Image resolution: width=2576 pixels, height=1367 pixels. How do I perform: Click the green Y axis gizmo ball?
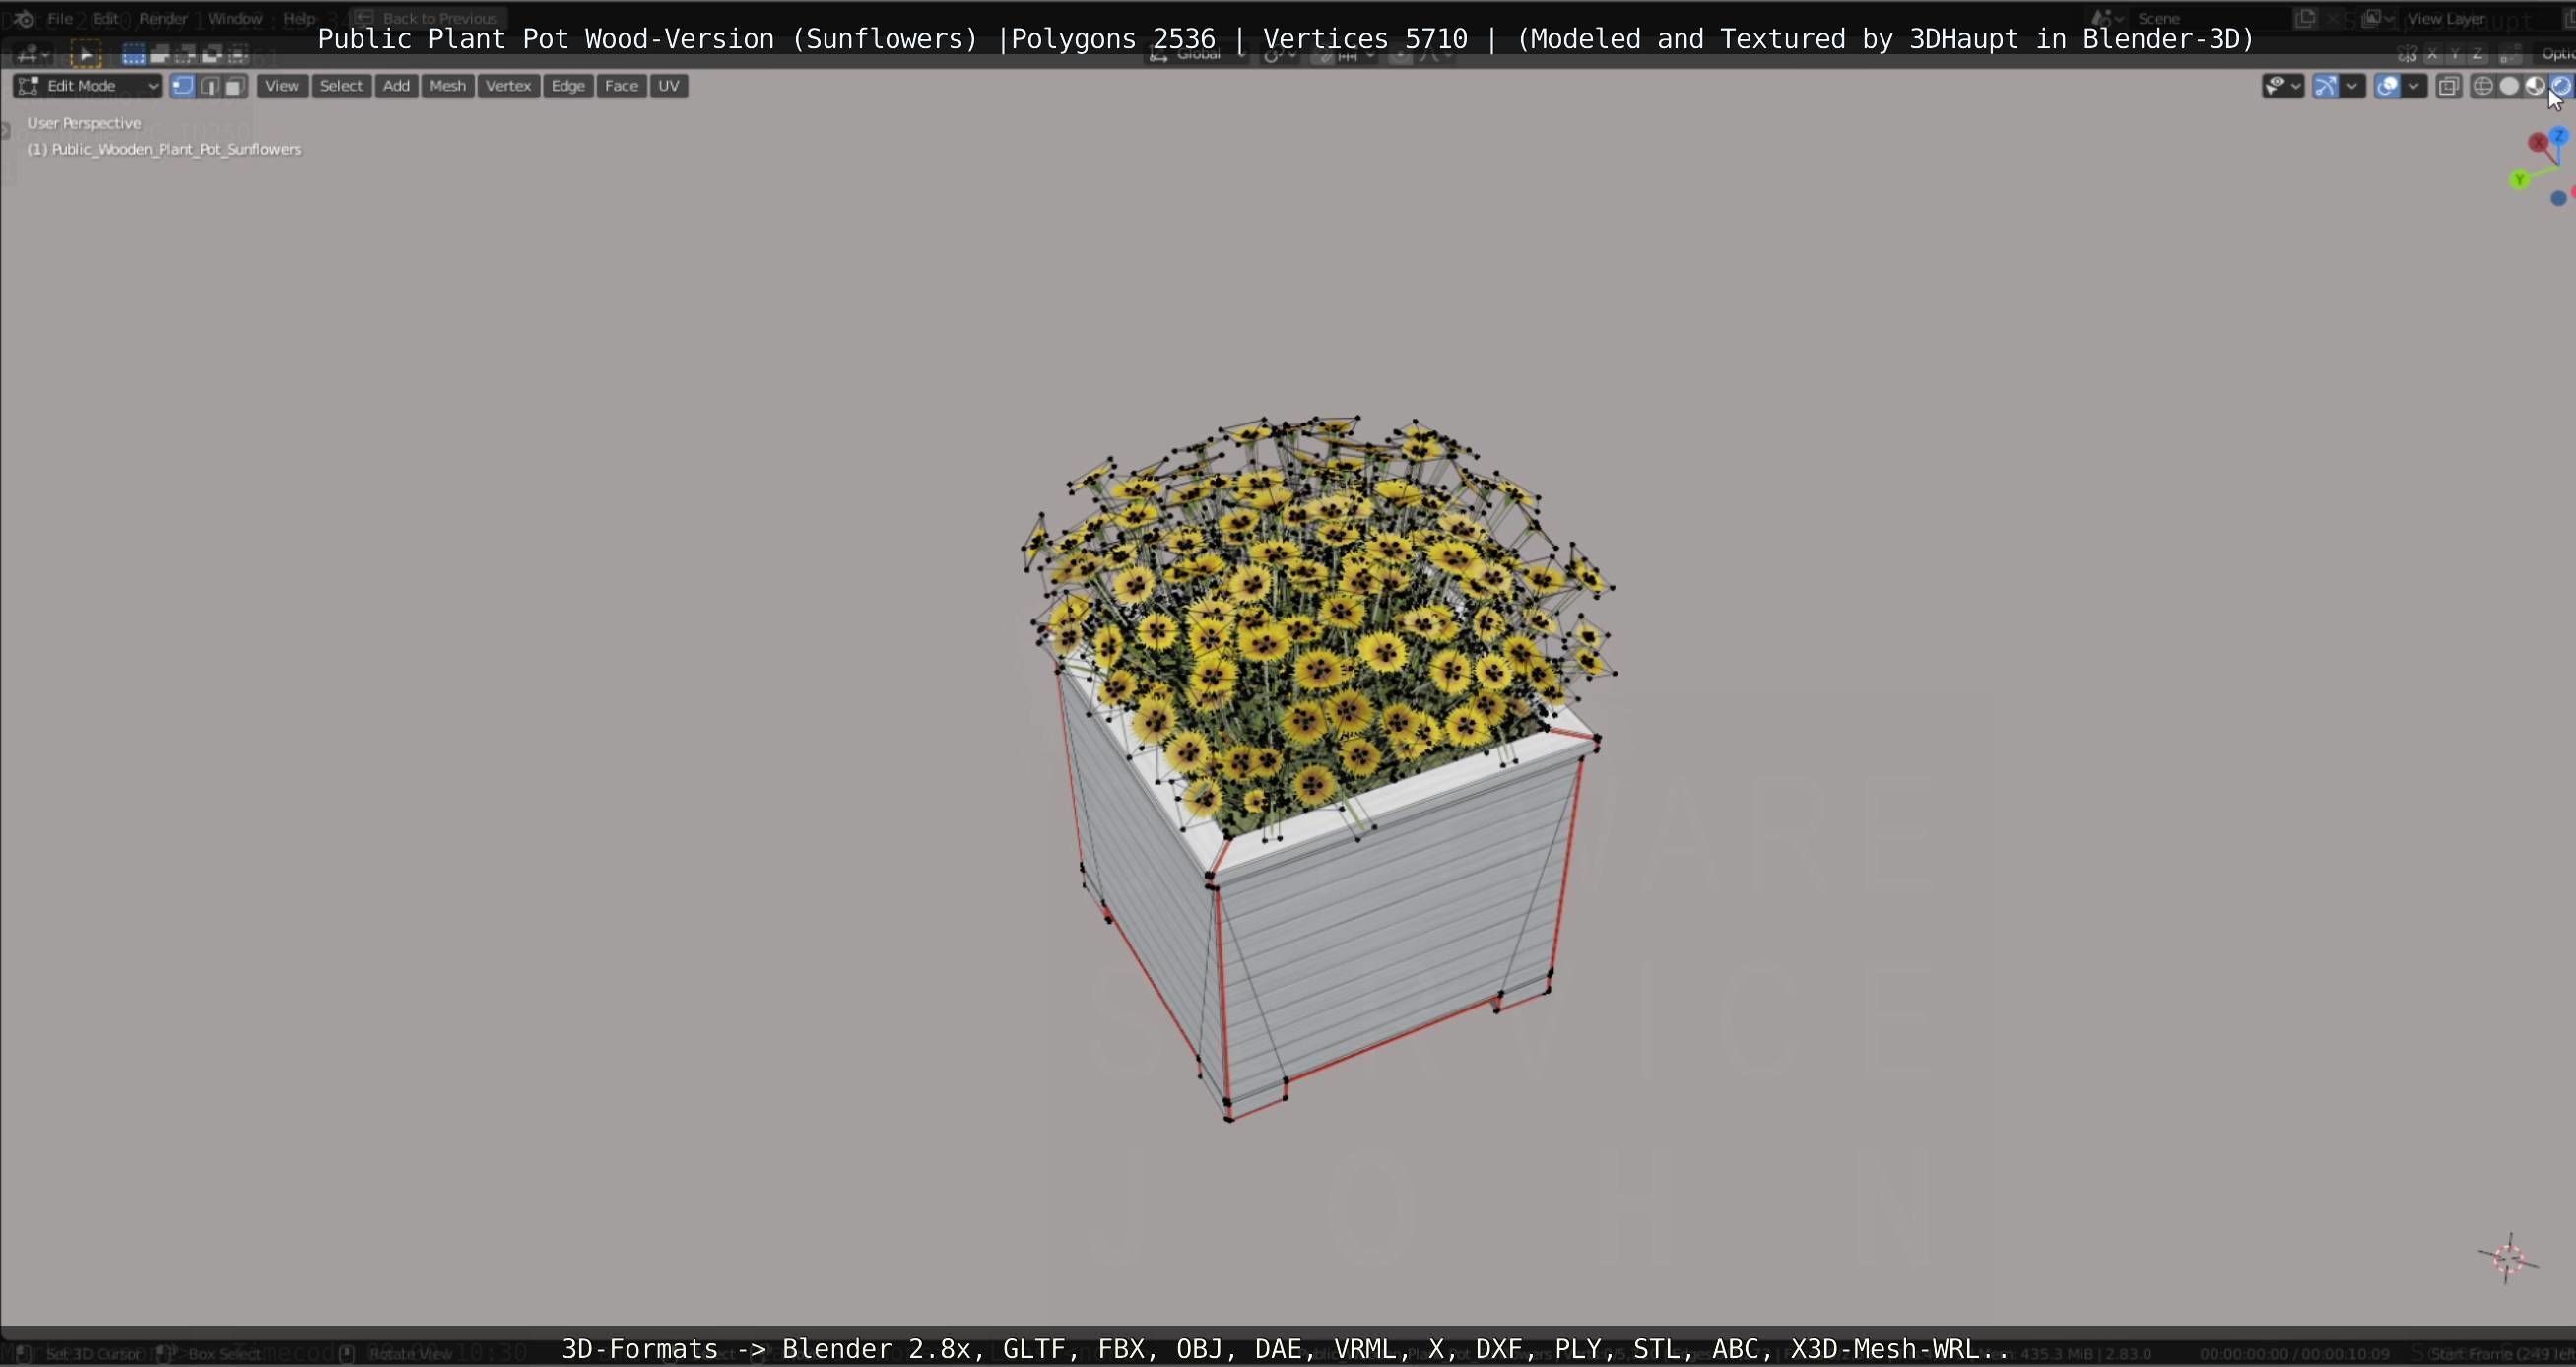point(2520,180)
